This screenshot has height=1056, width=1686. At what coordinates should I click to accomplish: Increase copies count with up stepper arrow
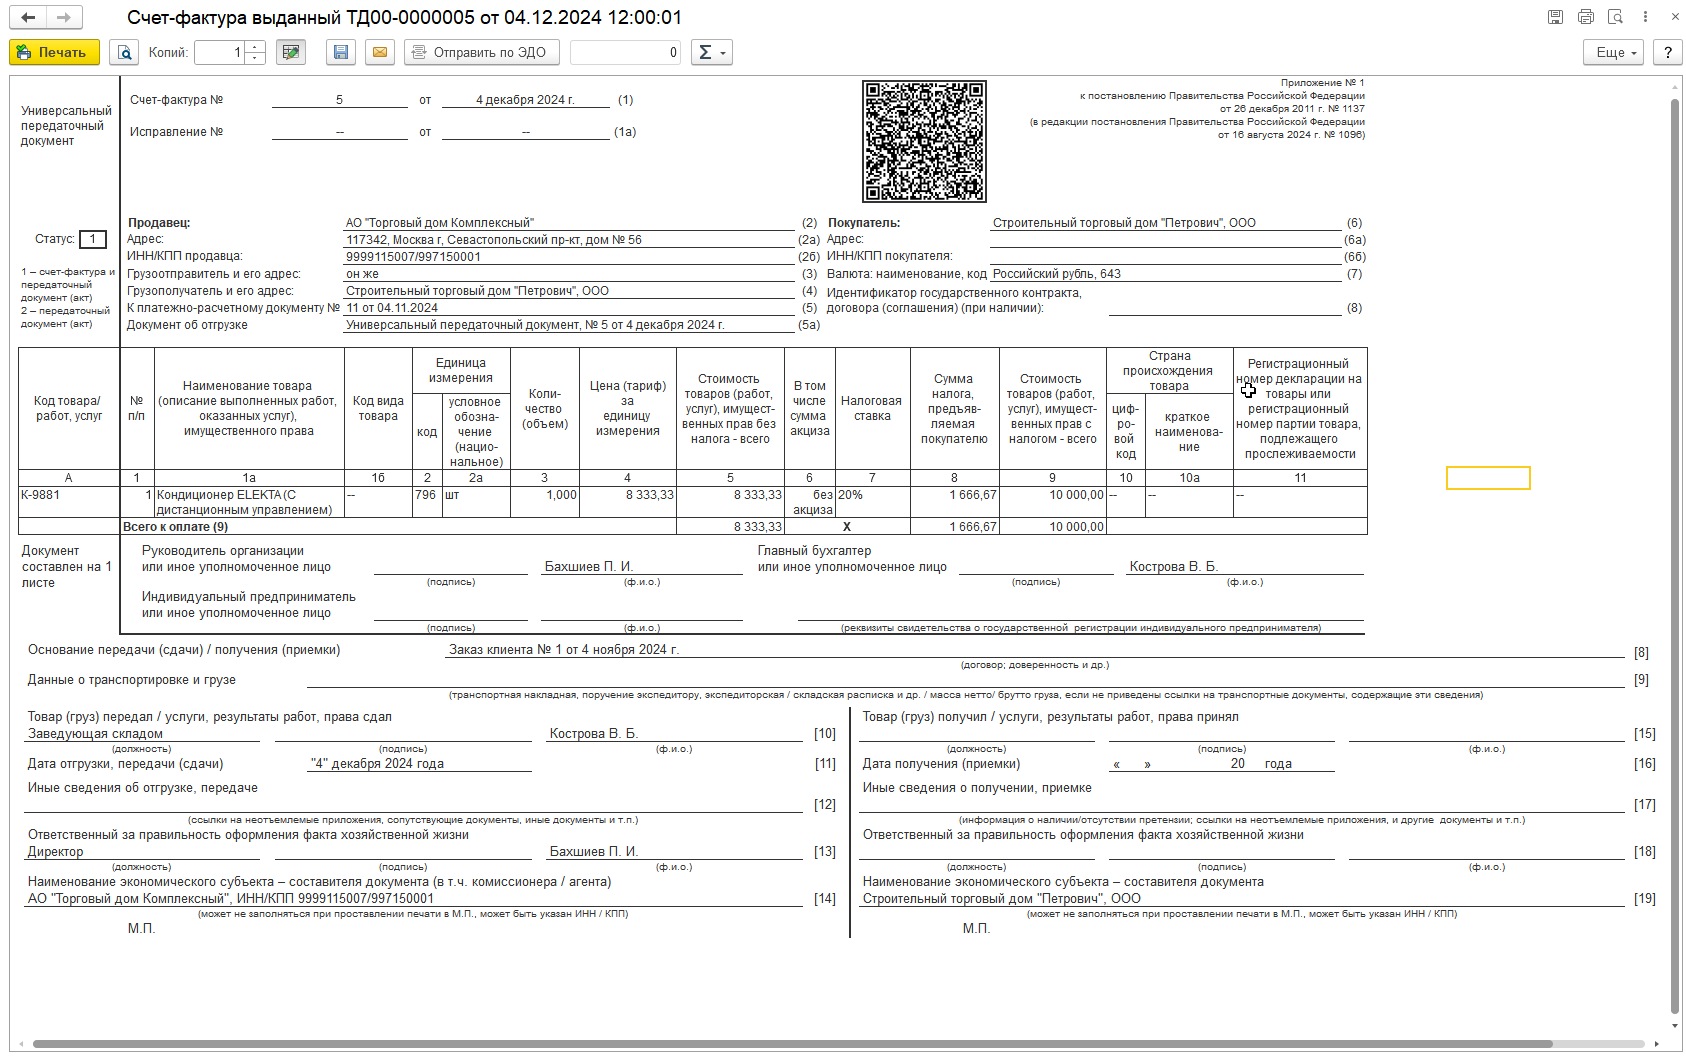pos(255,46)
